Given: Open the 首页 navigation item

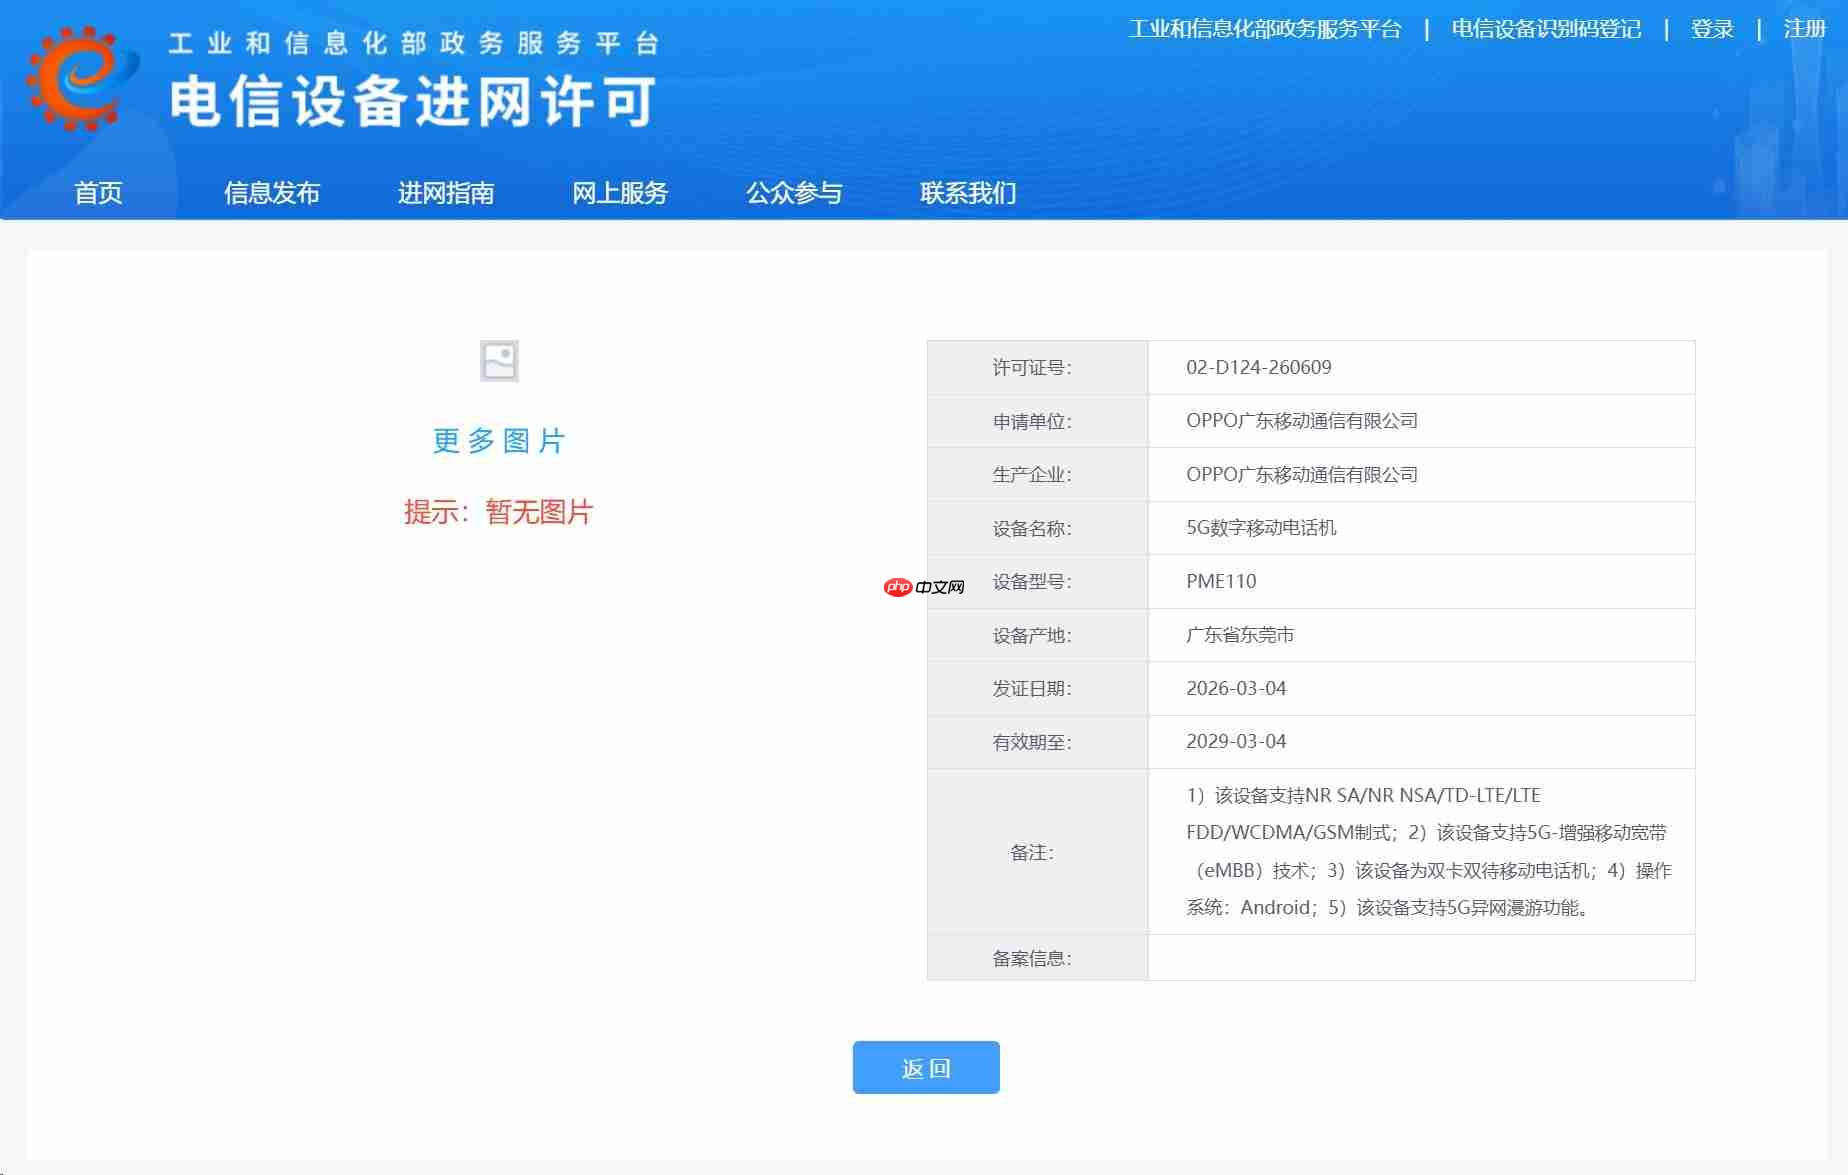Looking at the screenshot, I should (98, 193).
